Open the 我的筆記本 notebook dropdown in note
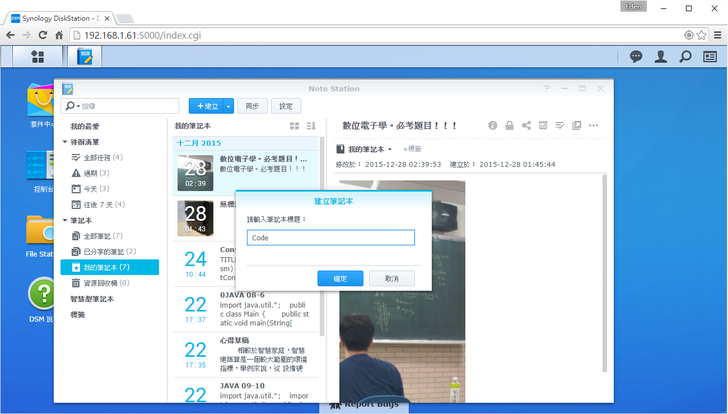Image resolution: width=728 pixels, height=414 pixels. (367, 149)
